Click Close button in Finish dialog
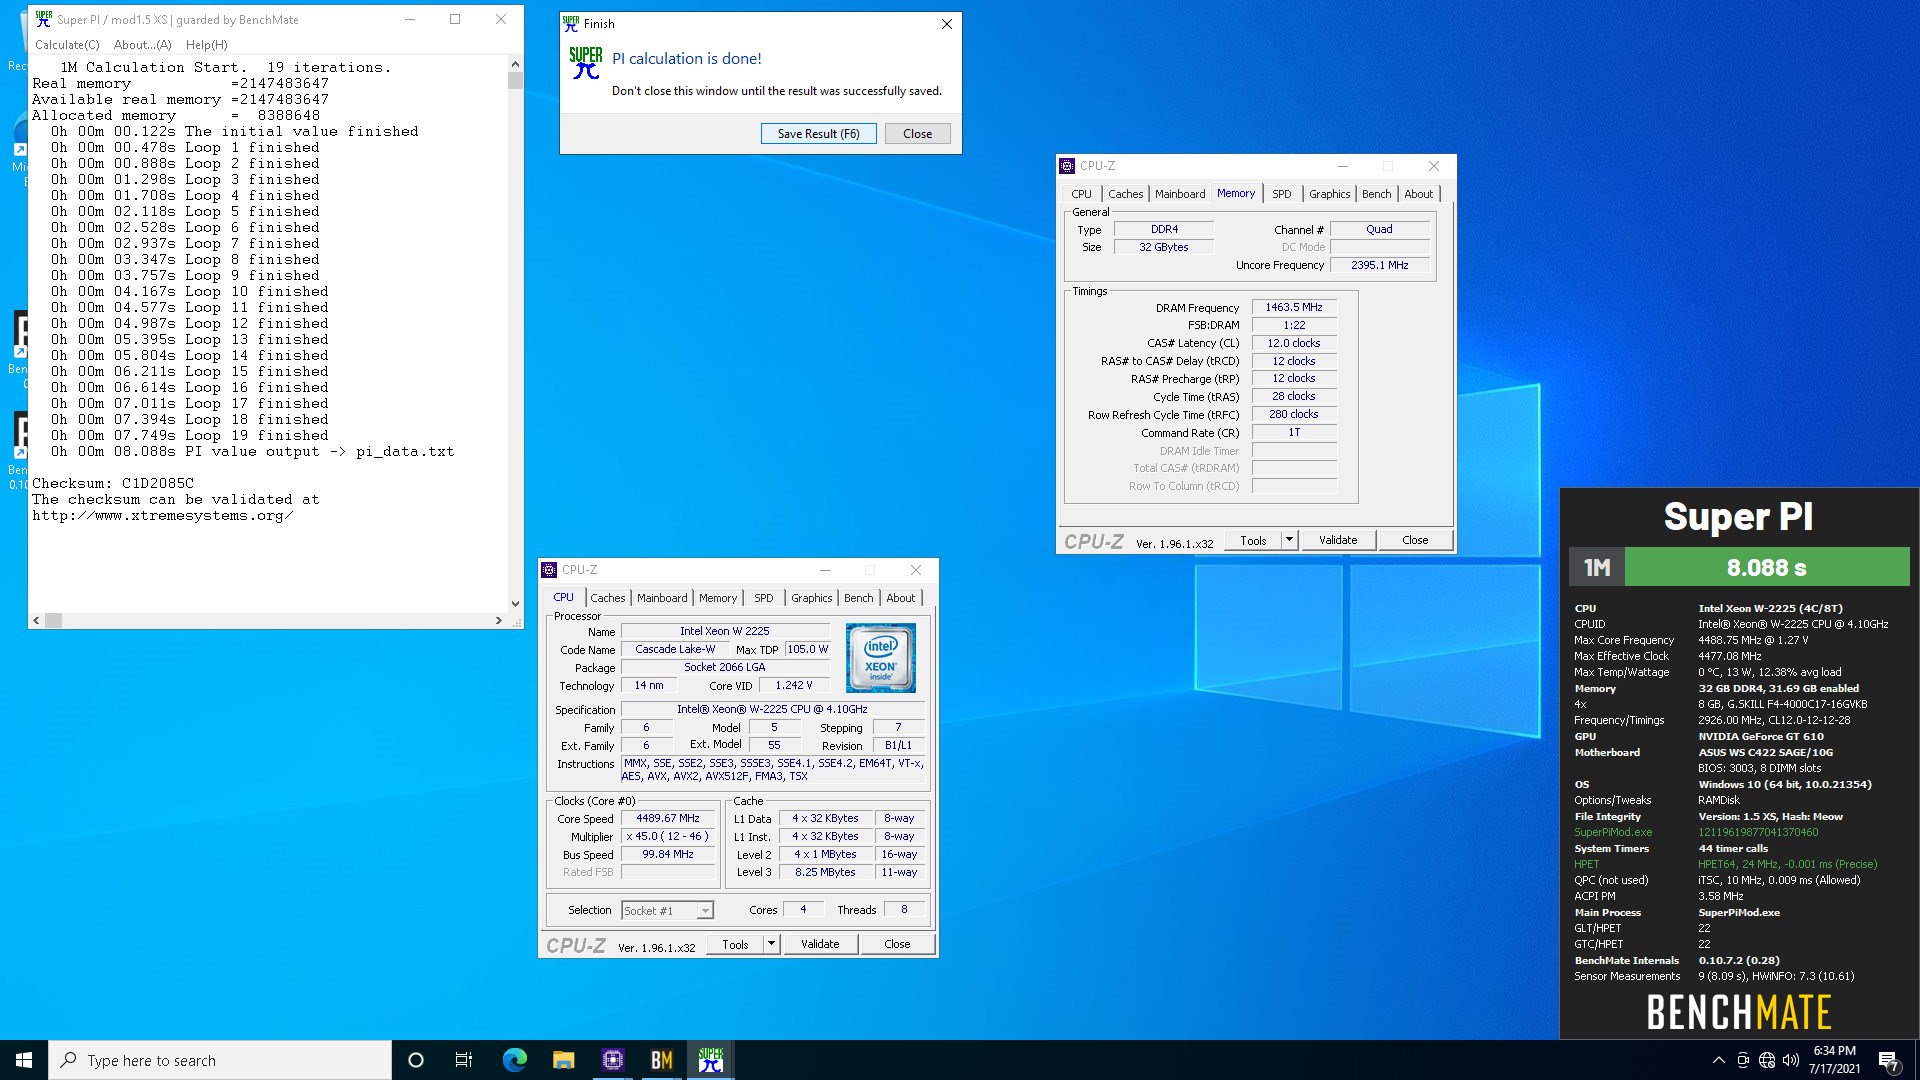 917,134
